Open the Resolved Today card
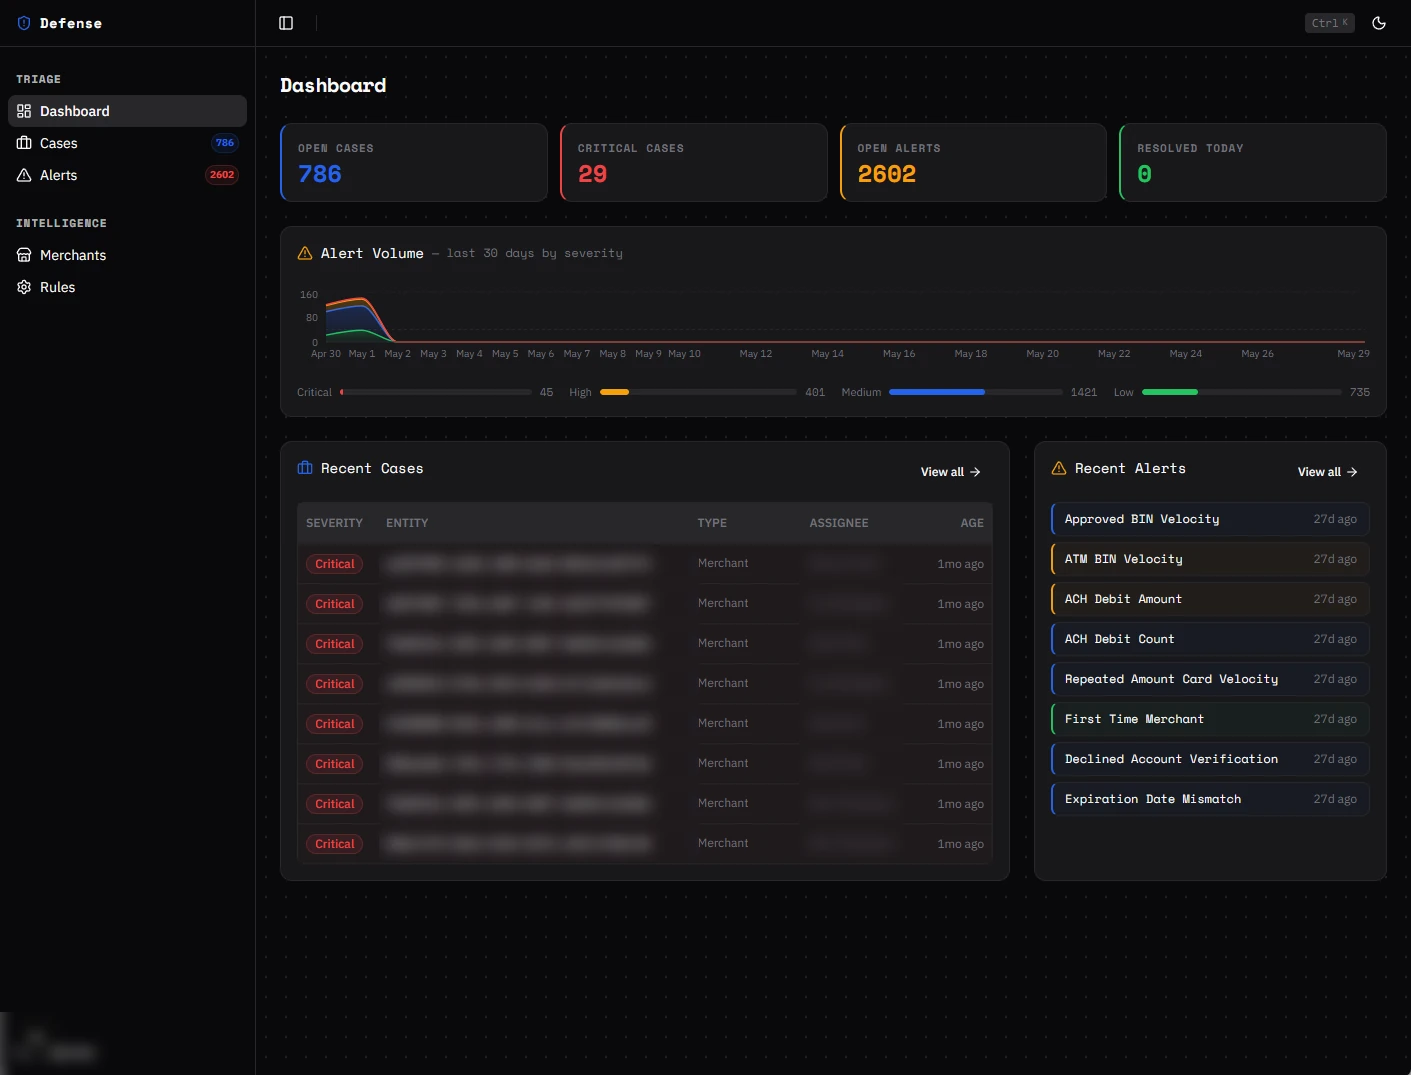The width and height of the screenshot is (1411, 1075). pos(1253,162)
